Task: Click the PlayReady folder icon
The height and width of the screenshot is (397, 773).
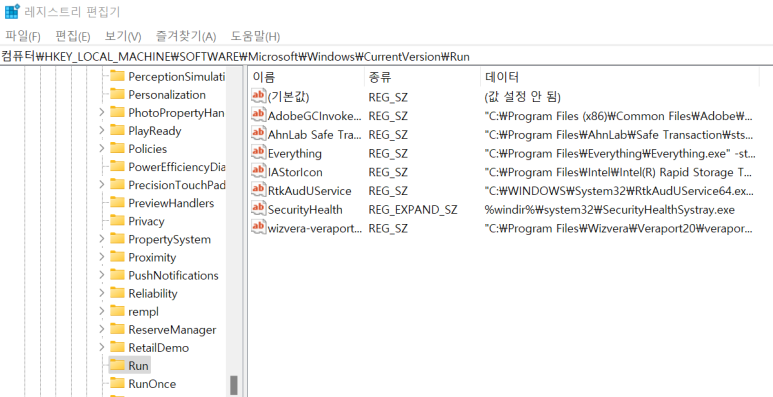Action: (x=117, y=131)
